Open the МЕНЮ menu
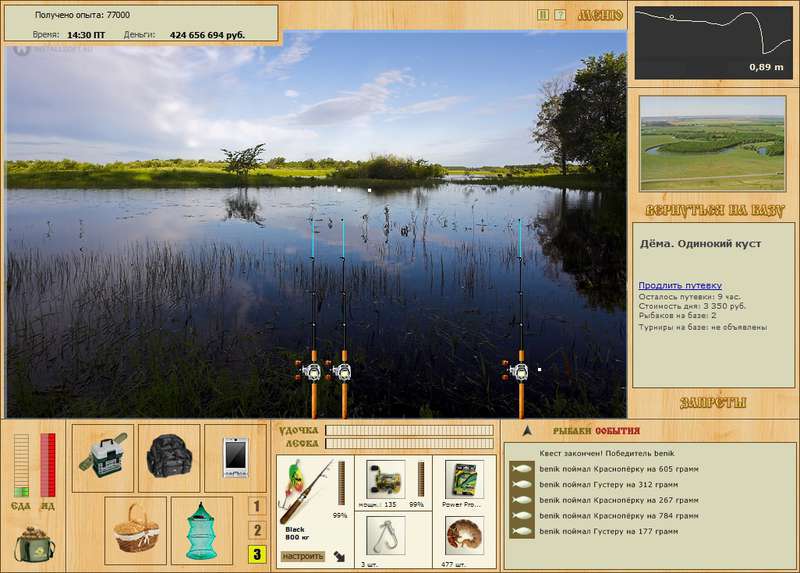 [600, 15]
